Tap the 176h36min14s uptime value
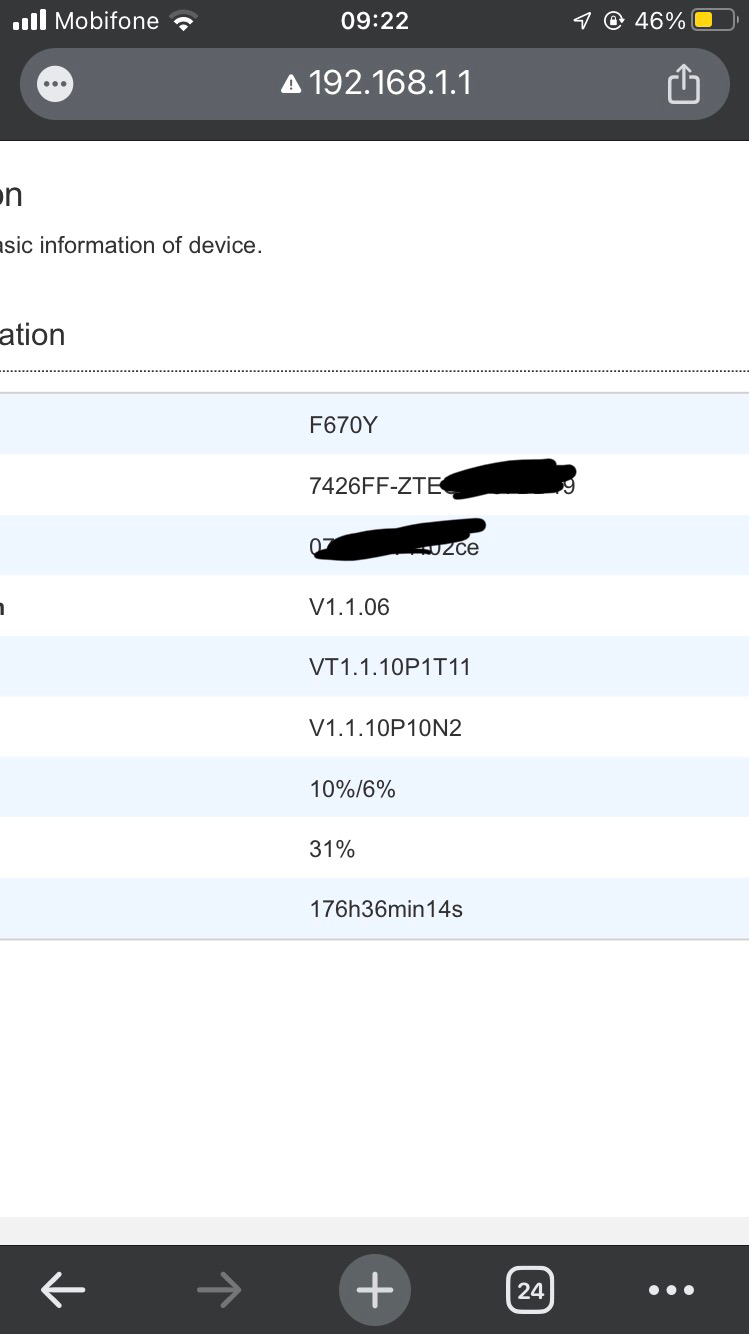The height and width of the screenshot is (1334, 749). pyautogui.click(x=386, y=909)
